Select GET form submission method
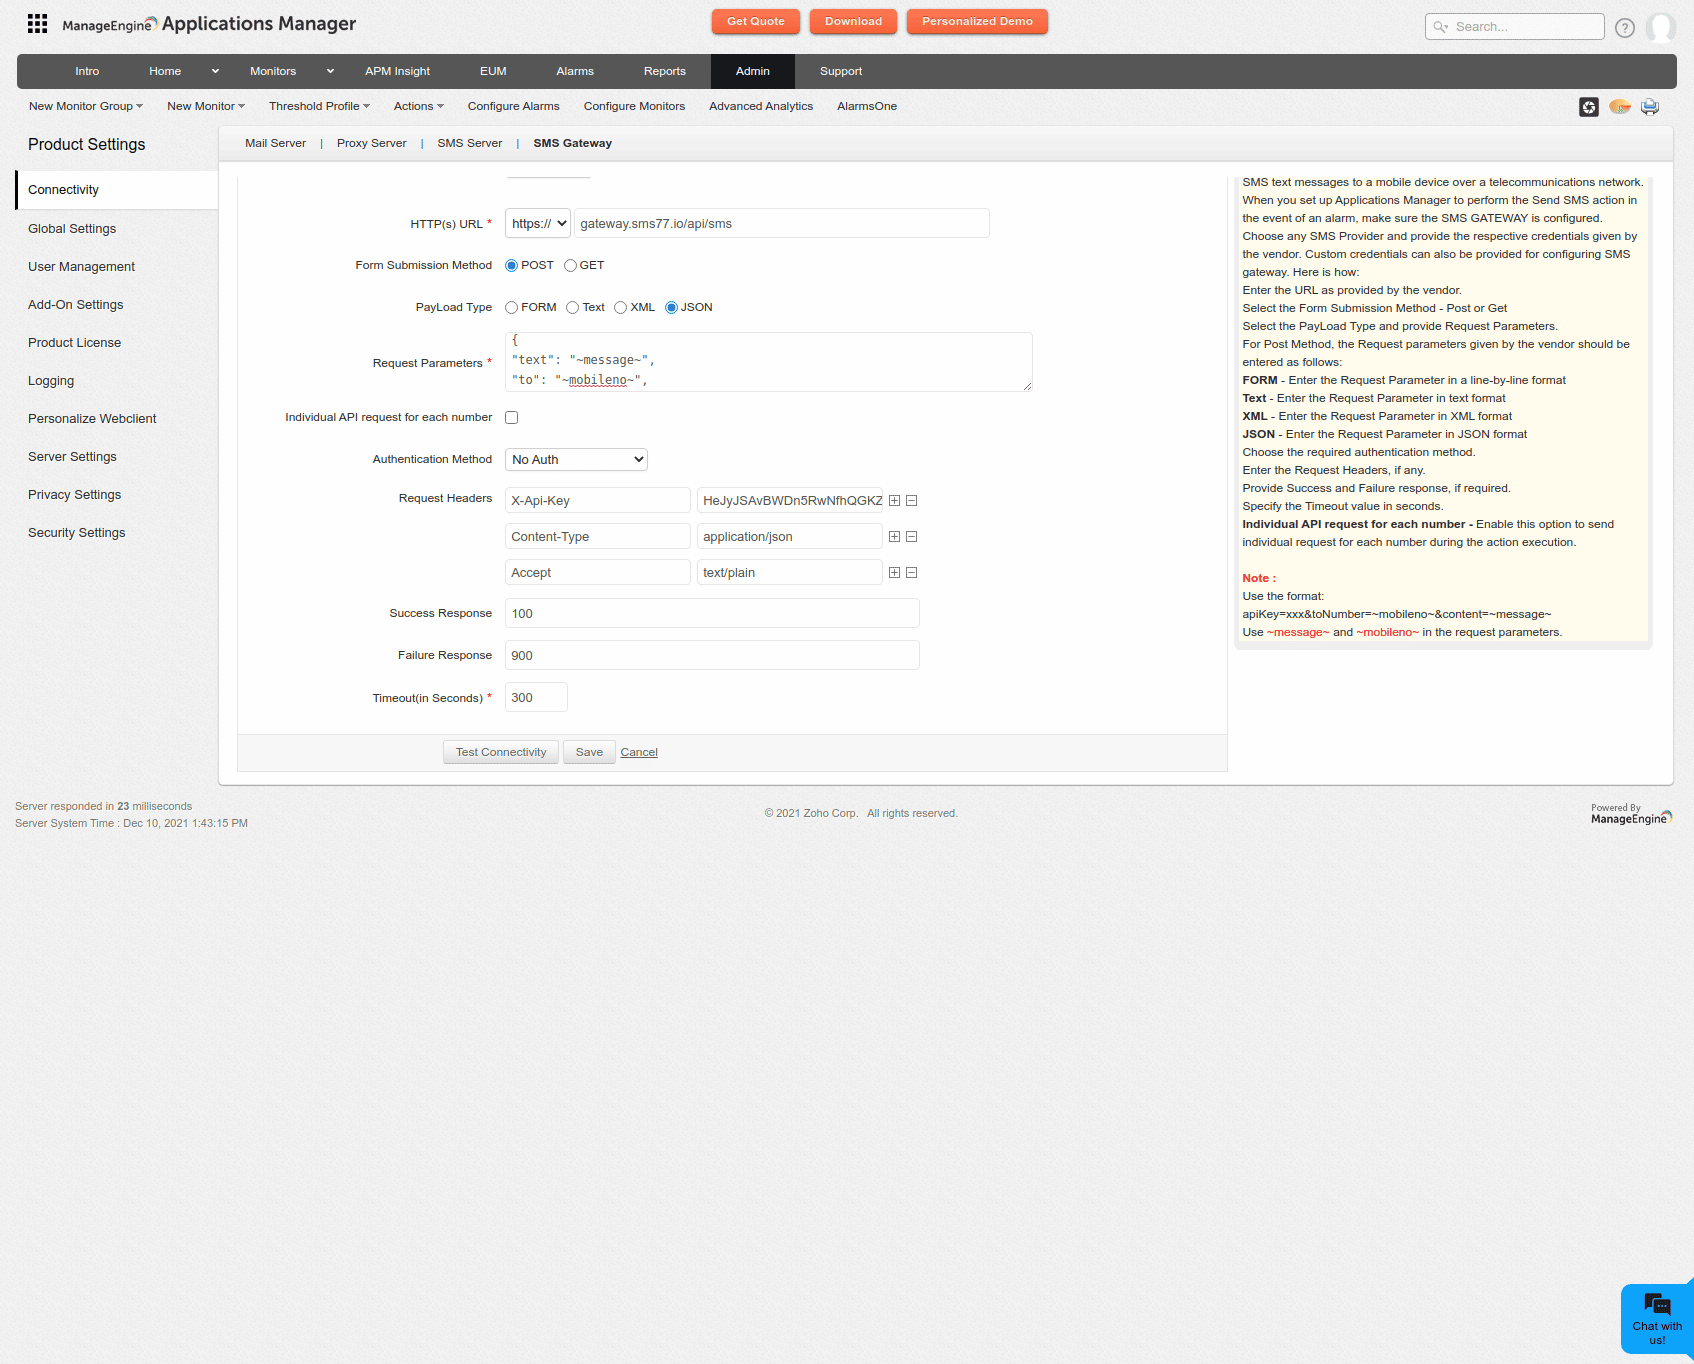1694x1364 pixels. (x=571, y=266)
